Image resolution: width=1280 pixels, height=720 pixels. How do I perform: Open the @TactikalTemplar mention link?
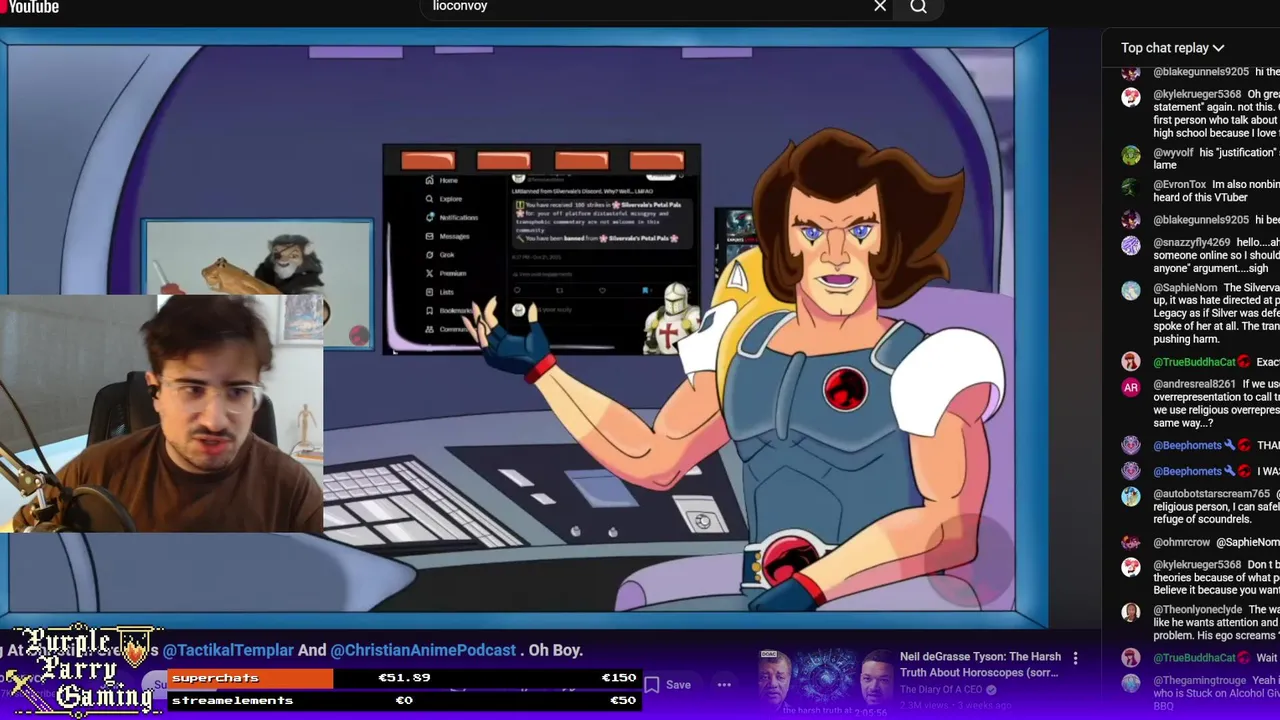228,650
